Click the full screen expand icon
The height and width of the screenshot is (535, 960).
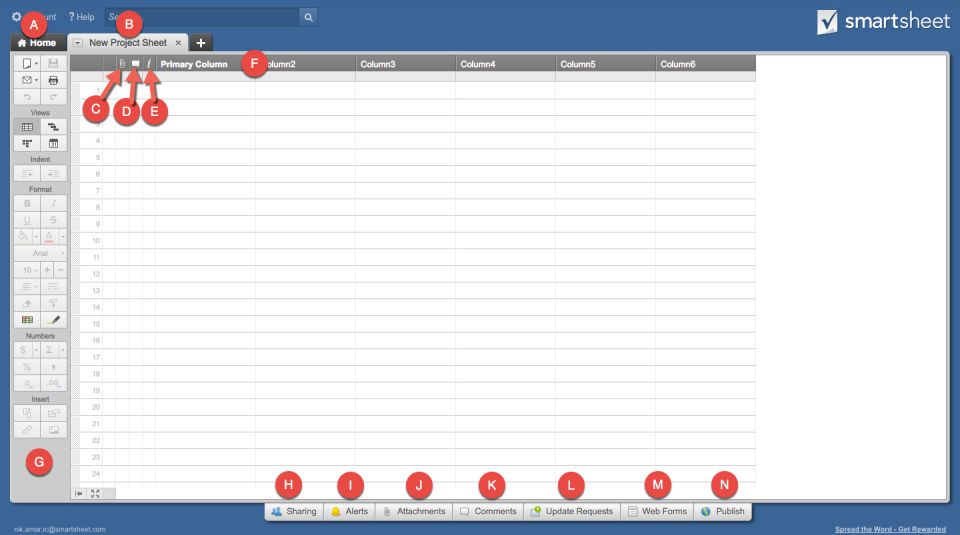[96, 493]
